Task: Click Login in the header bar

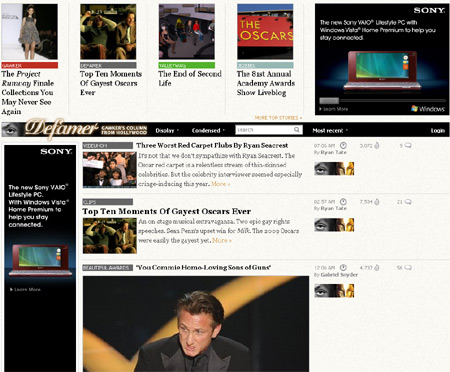Action: pyautogui.click(x=437, y=130)
